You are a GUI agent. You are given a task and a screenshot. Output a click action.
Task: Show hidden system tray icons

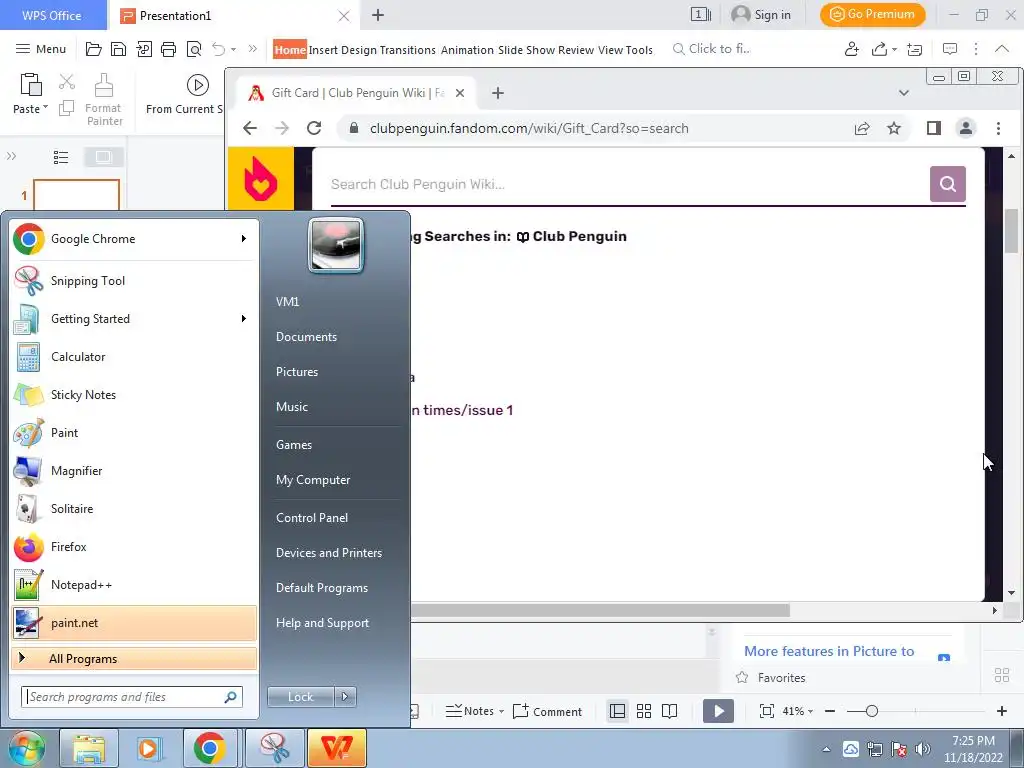[826, 749]
